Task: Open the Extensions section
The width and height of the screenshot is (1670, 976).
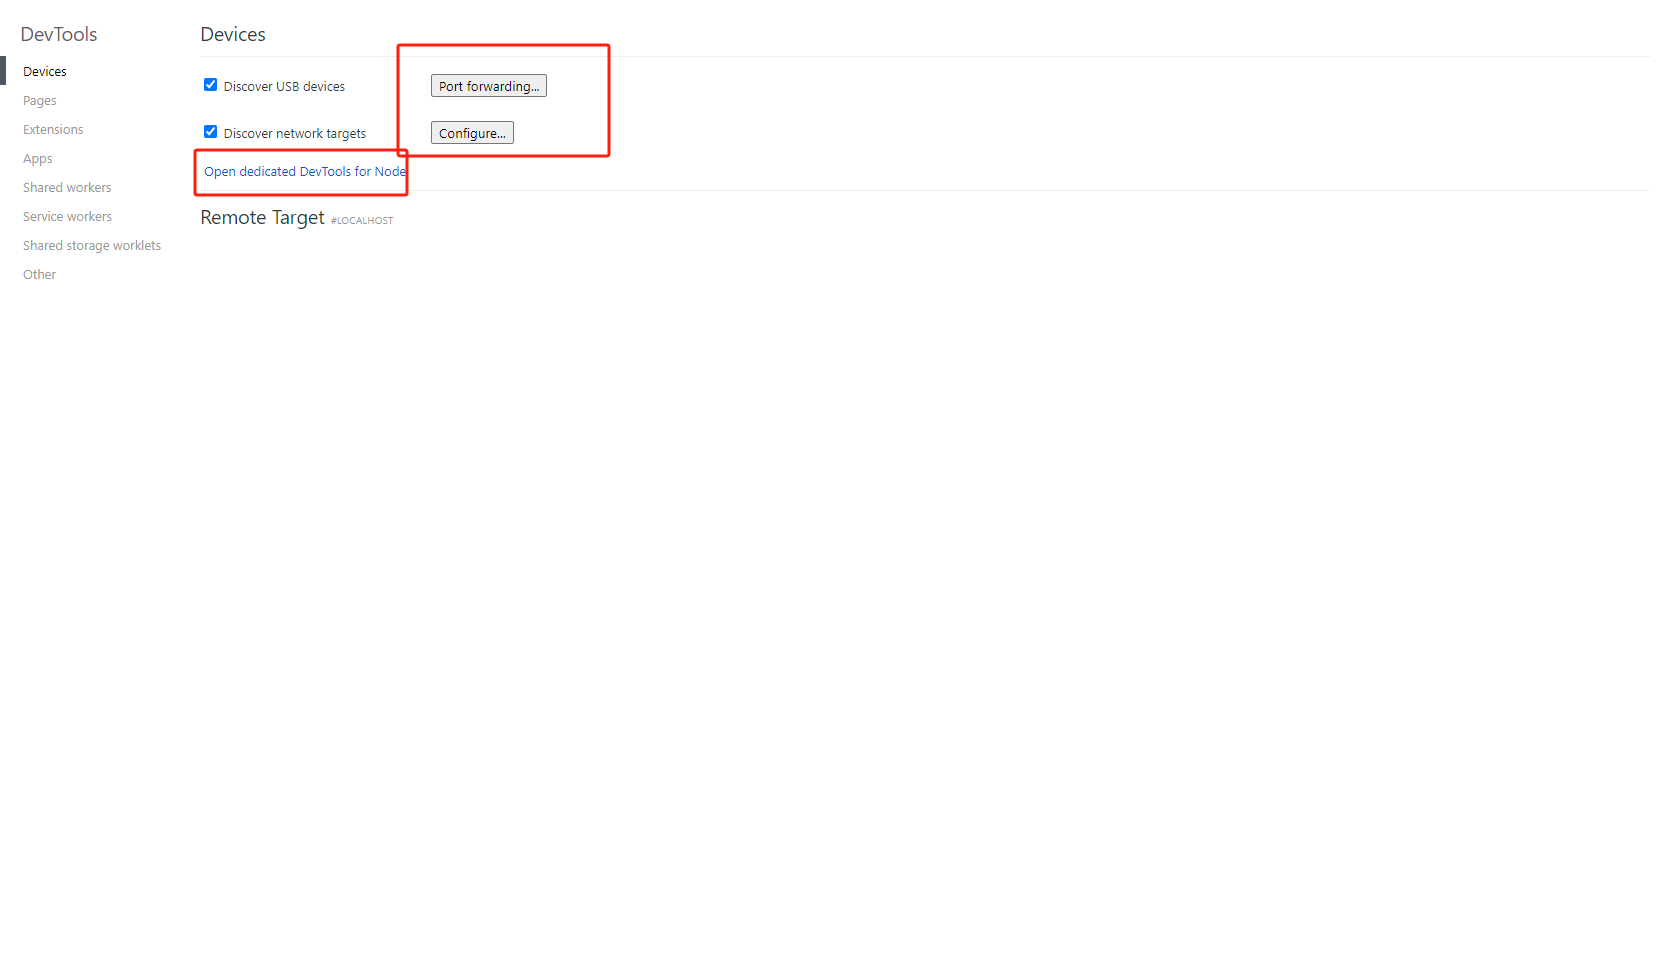Action: [53, 130]
